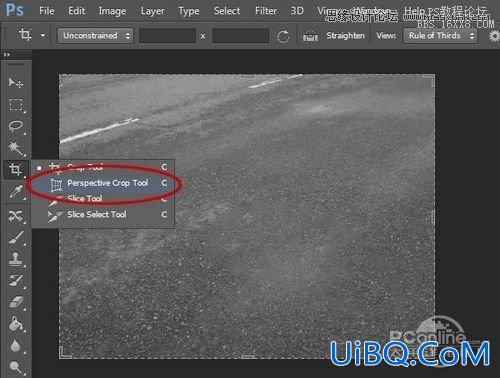Choose Slice Select Tool from flyout
The image size is (500, 378).
tap(103, 214)
